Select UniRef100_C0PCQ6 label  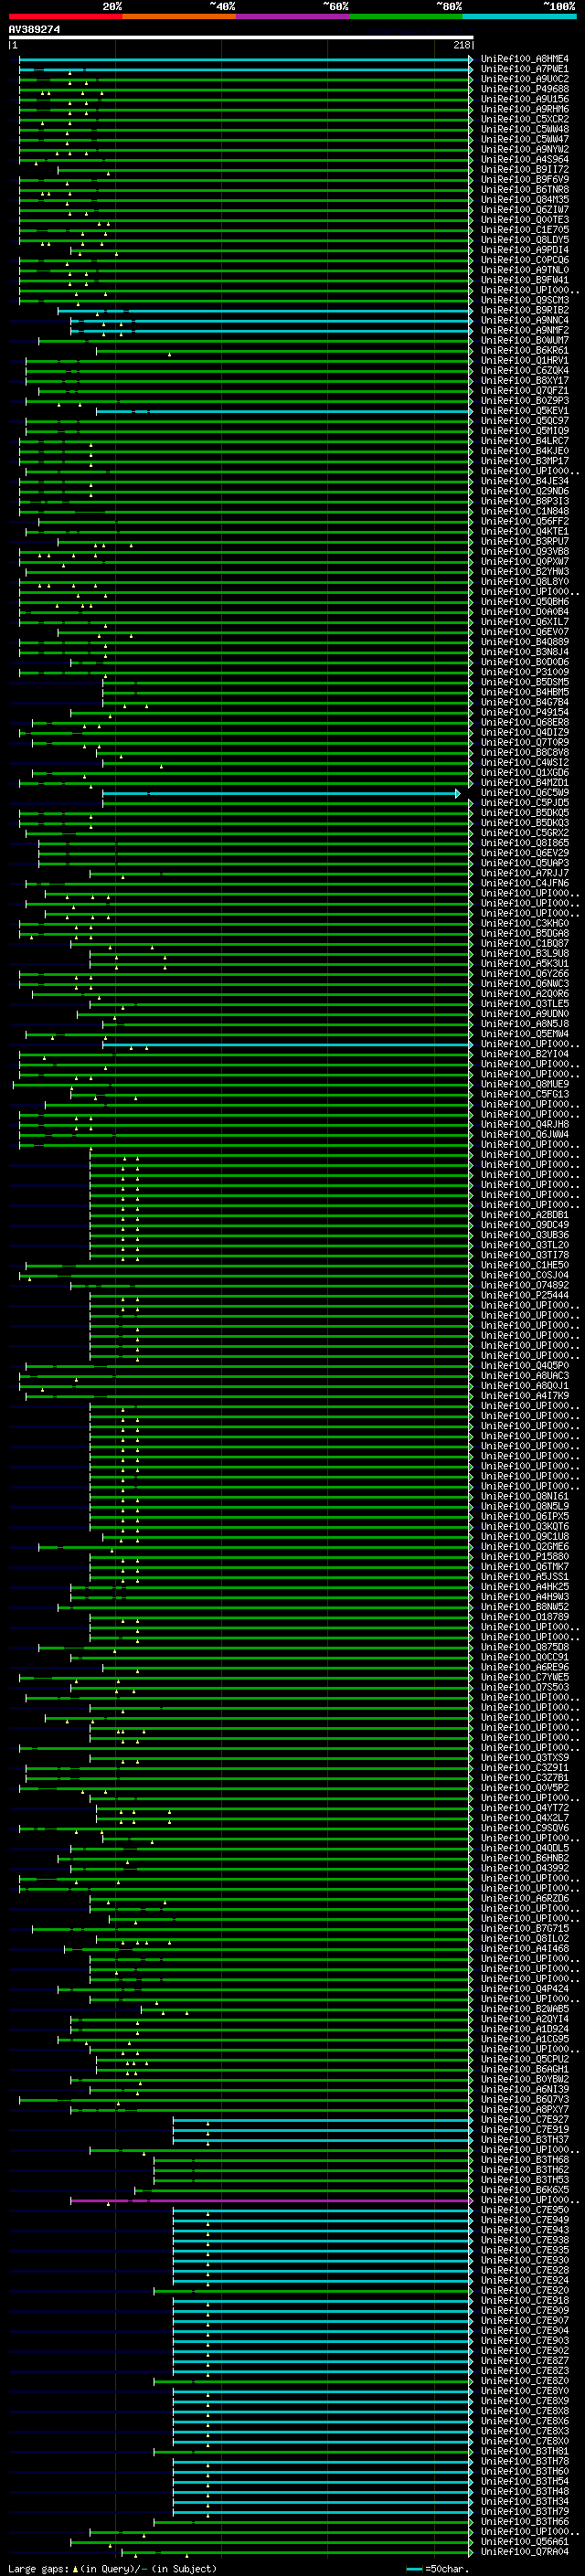pos(524,260)
